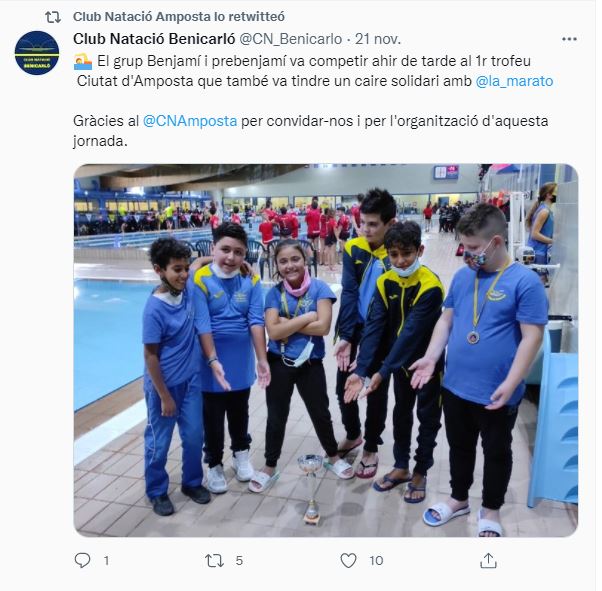Screen dimensions: 602x591
Task: Click the retweet count number 5
Action: pyautogui.click(x=239, y=561)
